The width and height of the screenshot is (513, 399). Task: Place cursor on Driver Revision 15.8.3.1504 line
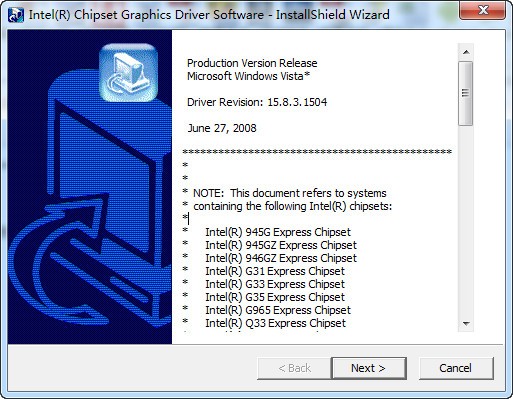pyautogui.click(x=257, y=102)
